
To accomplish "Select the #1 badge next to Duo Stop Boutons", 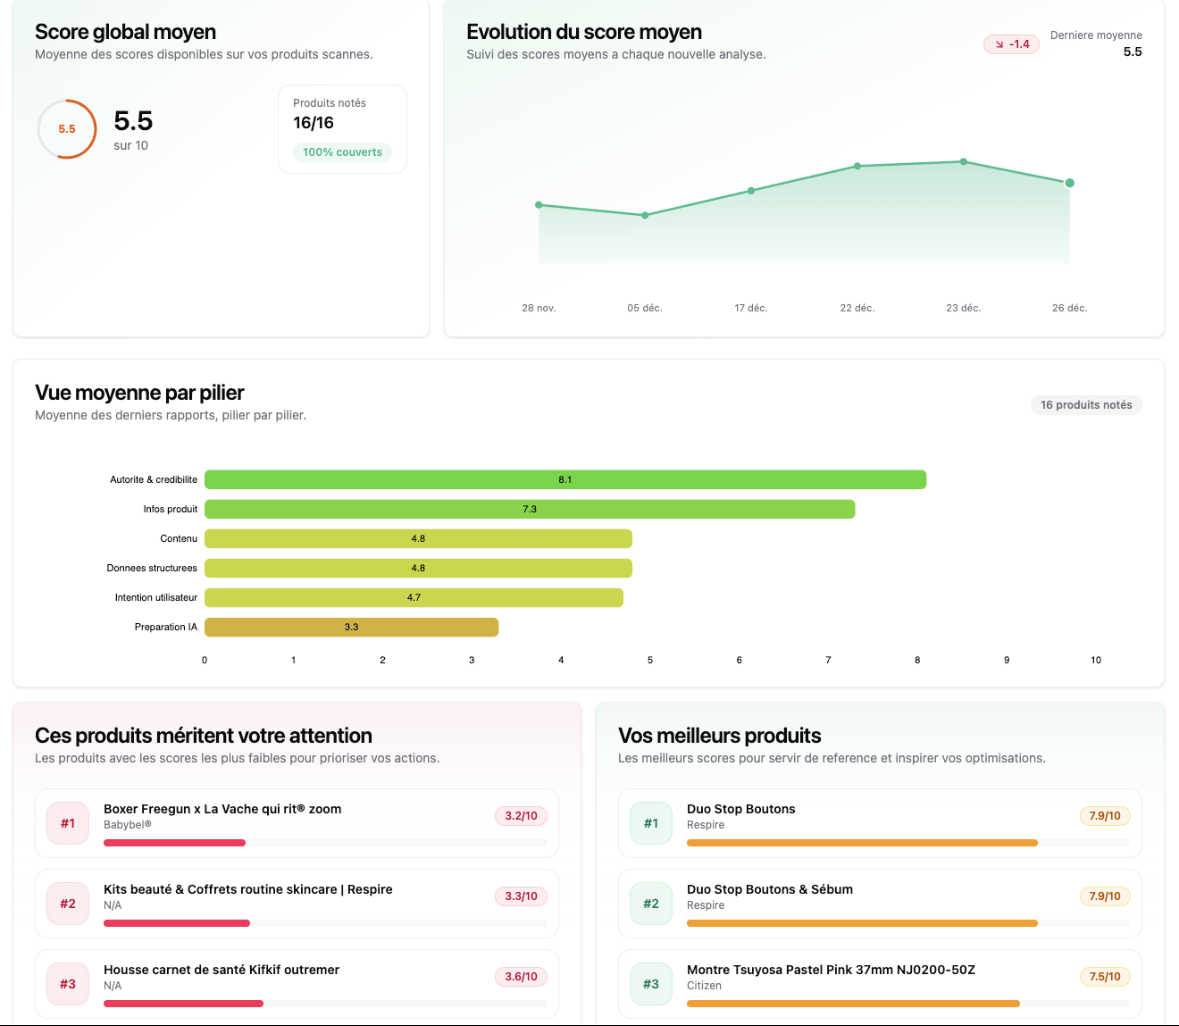I will click(x=651, y=822).
